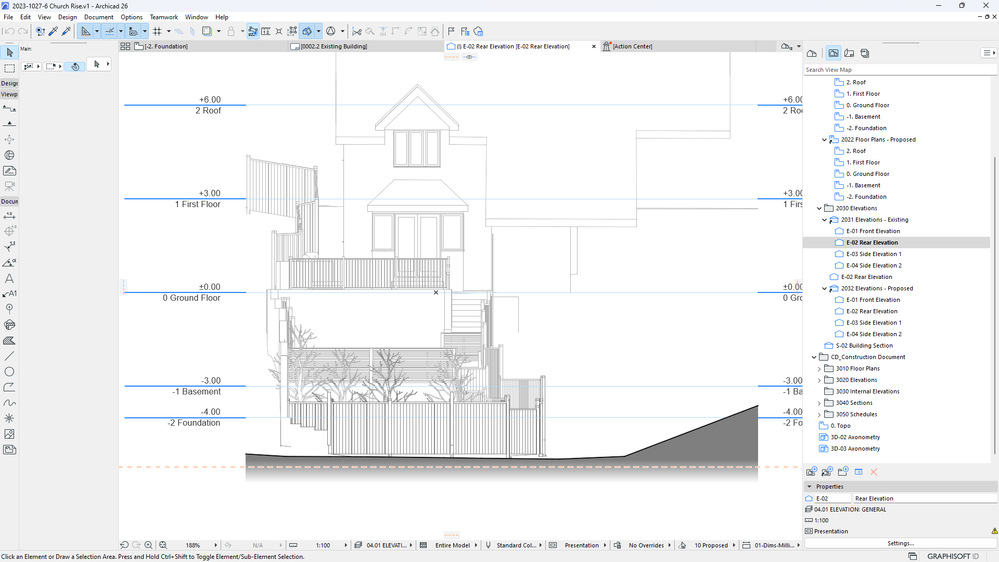Image resolution: width=999 pixels, height=562 pixels.
Task: Select the Marquee tool
Action: coord(10,69)
